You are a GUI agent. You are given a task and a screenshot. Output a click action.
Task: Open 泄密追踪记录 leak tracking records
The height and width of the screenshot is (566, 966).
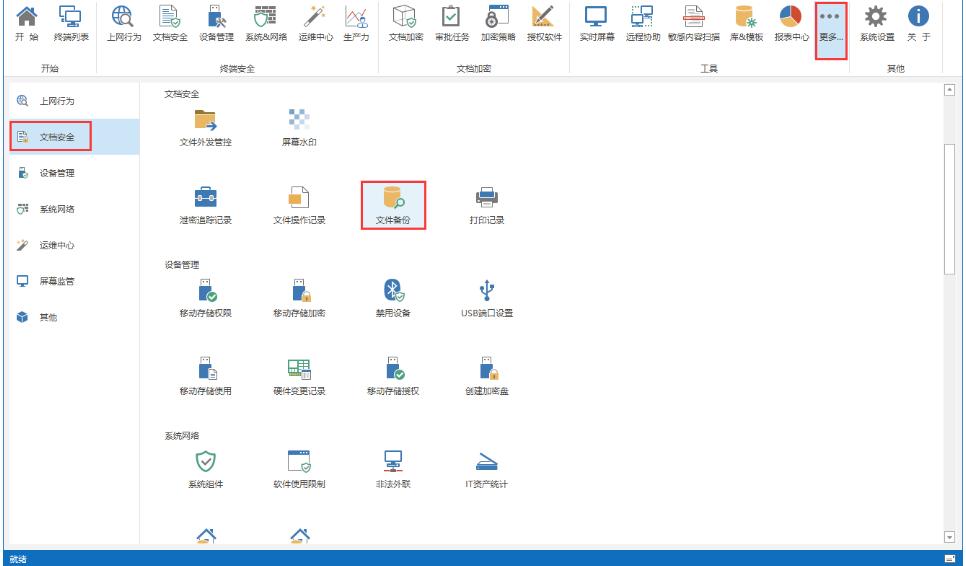click(205, 198)
